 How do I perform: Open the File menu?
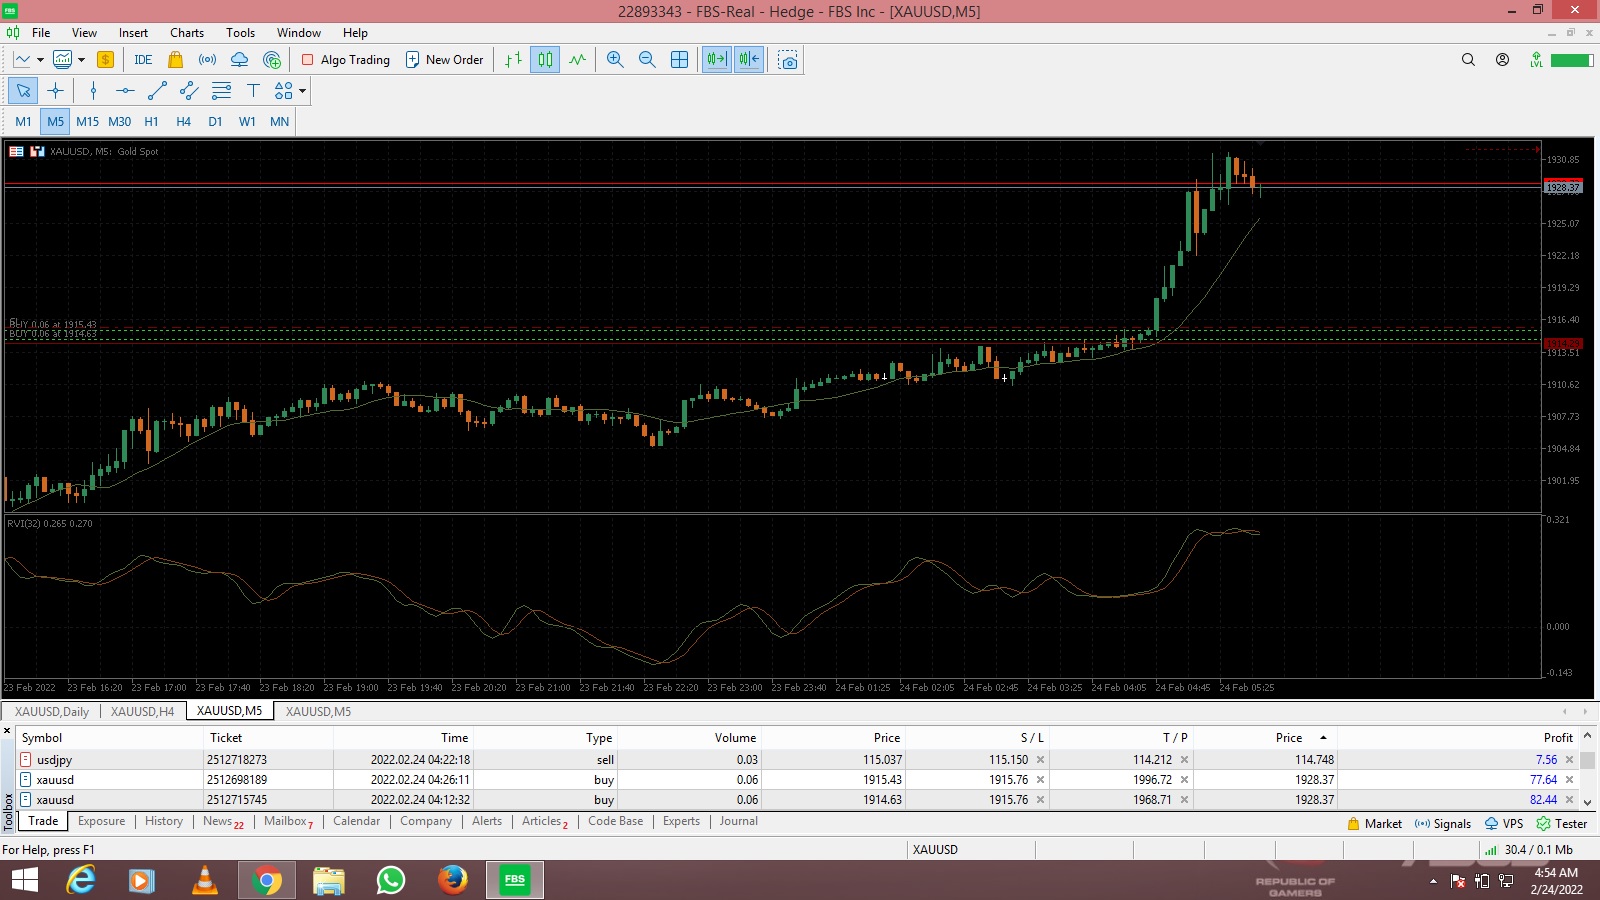tap(41, 33)
